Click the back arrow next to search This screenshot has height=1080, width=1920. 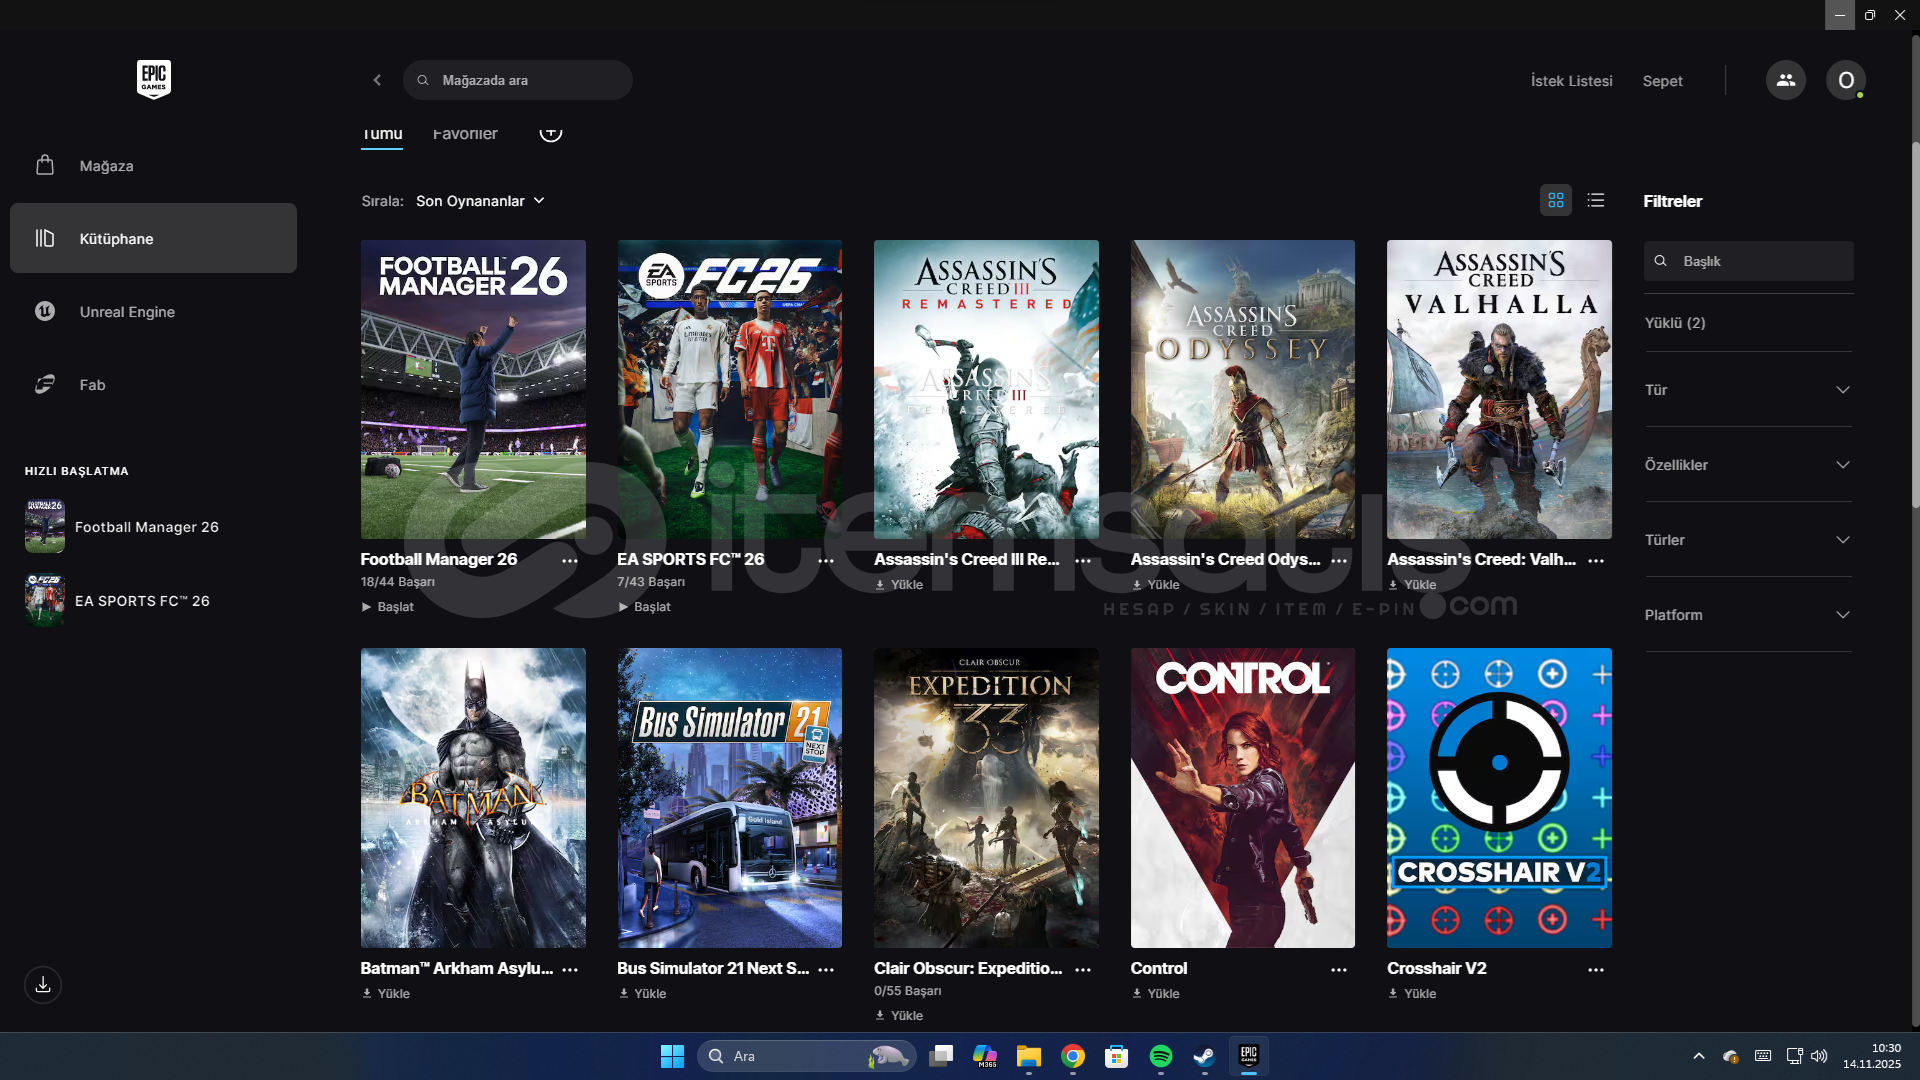[377, 80]
